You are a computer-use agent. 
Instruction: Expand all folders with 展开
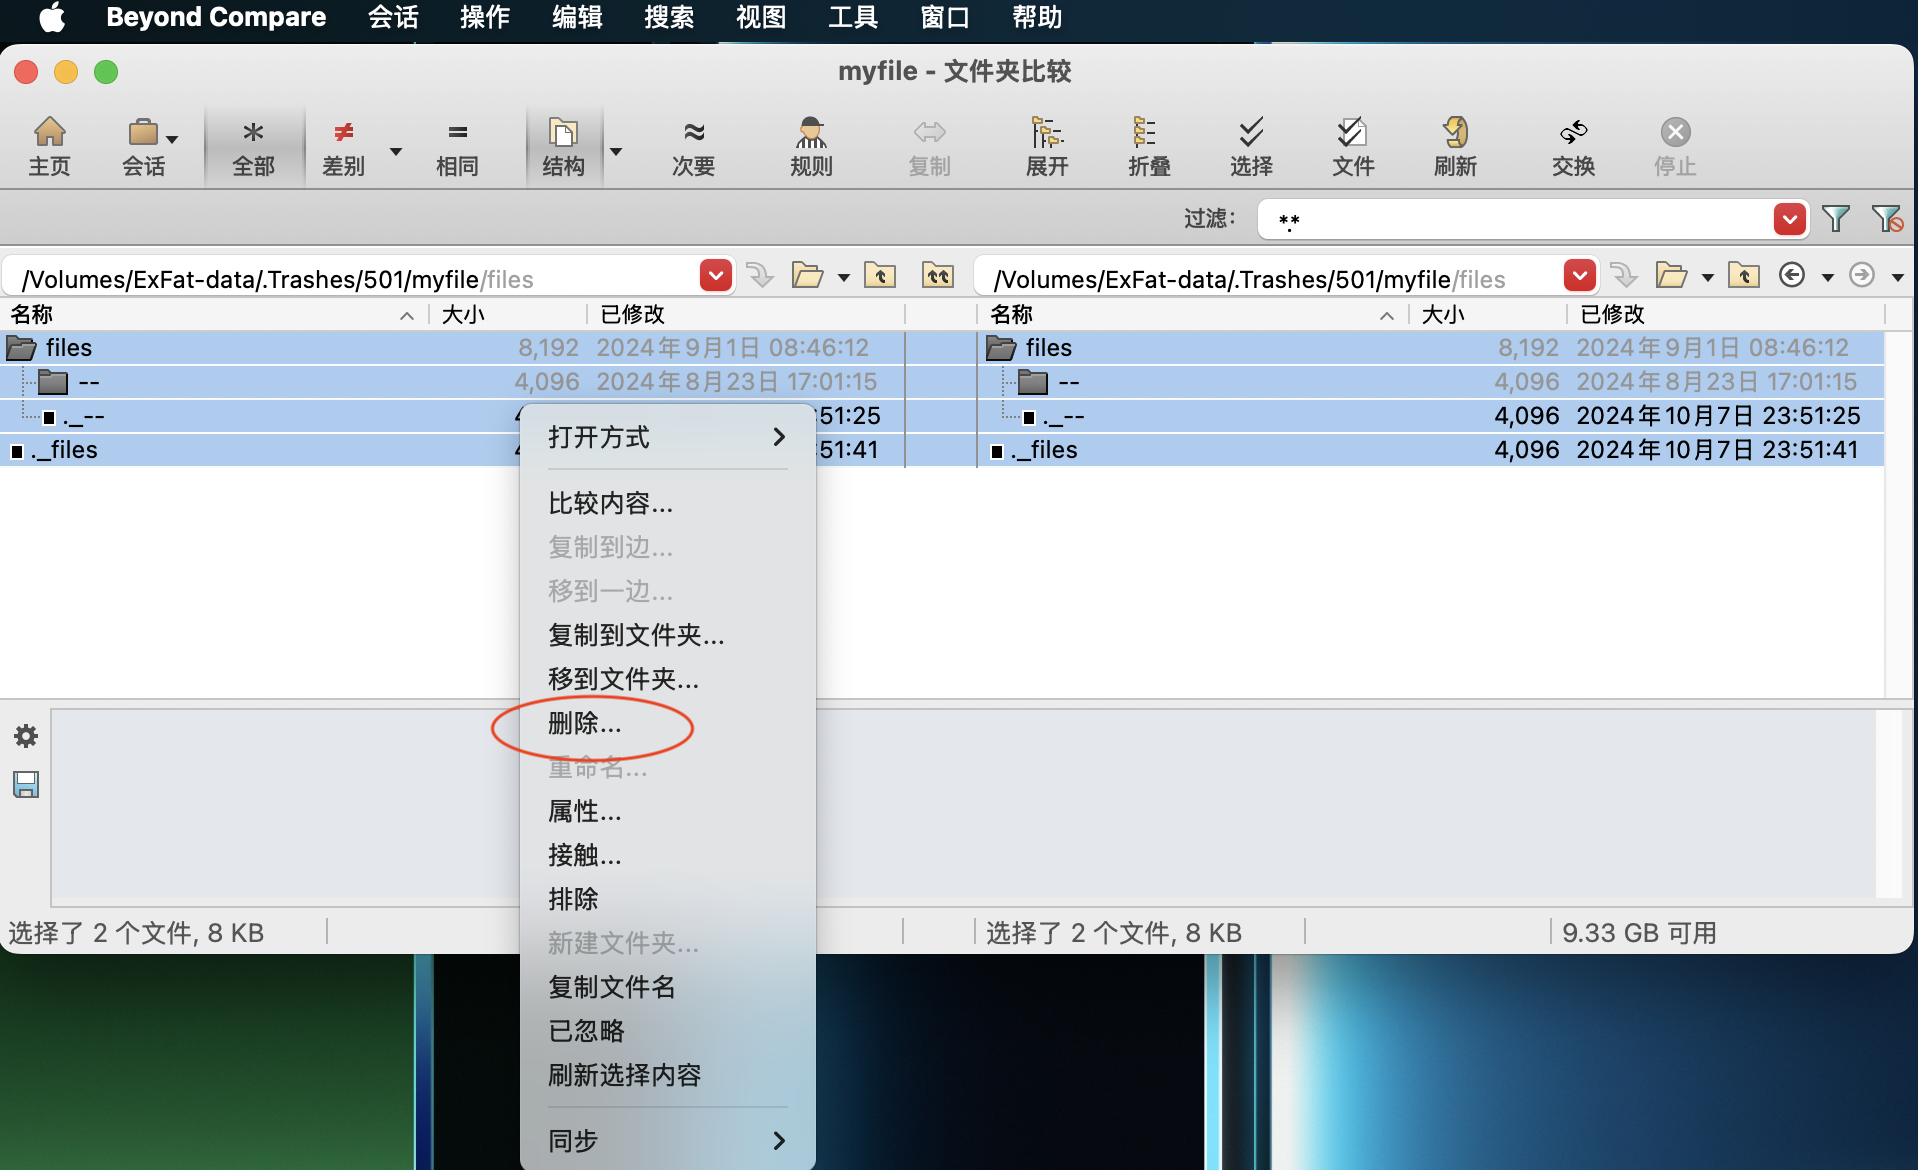(1047, 146)
